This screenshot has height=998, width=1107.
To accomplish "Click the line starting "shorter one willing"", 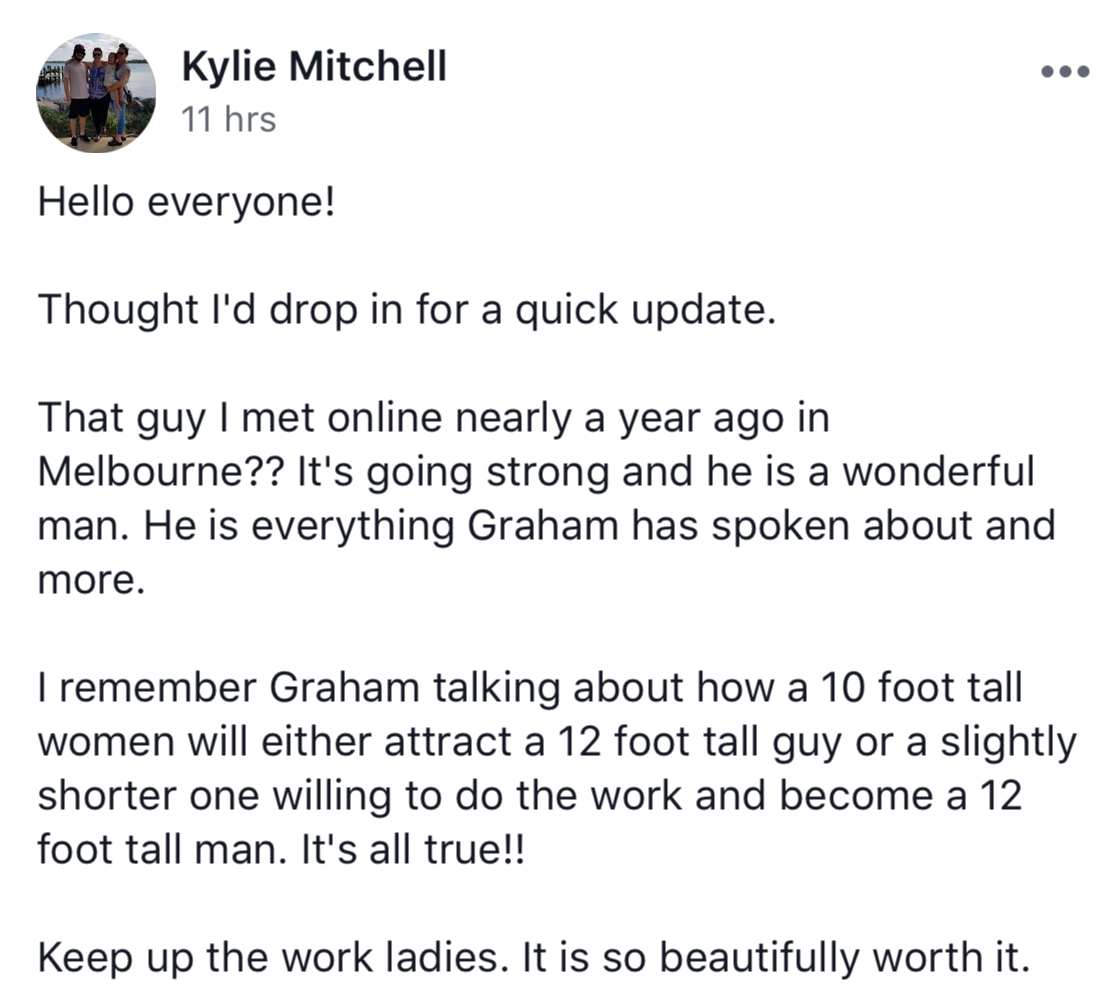I will (530, 796).
